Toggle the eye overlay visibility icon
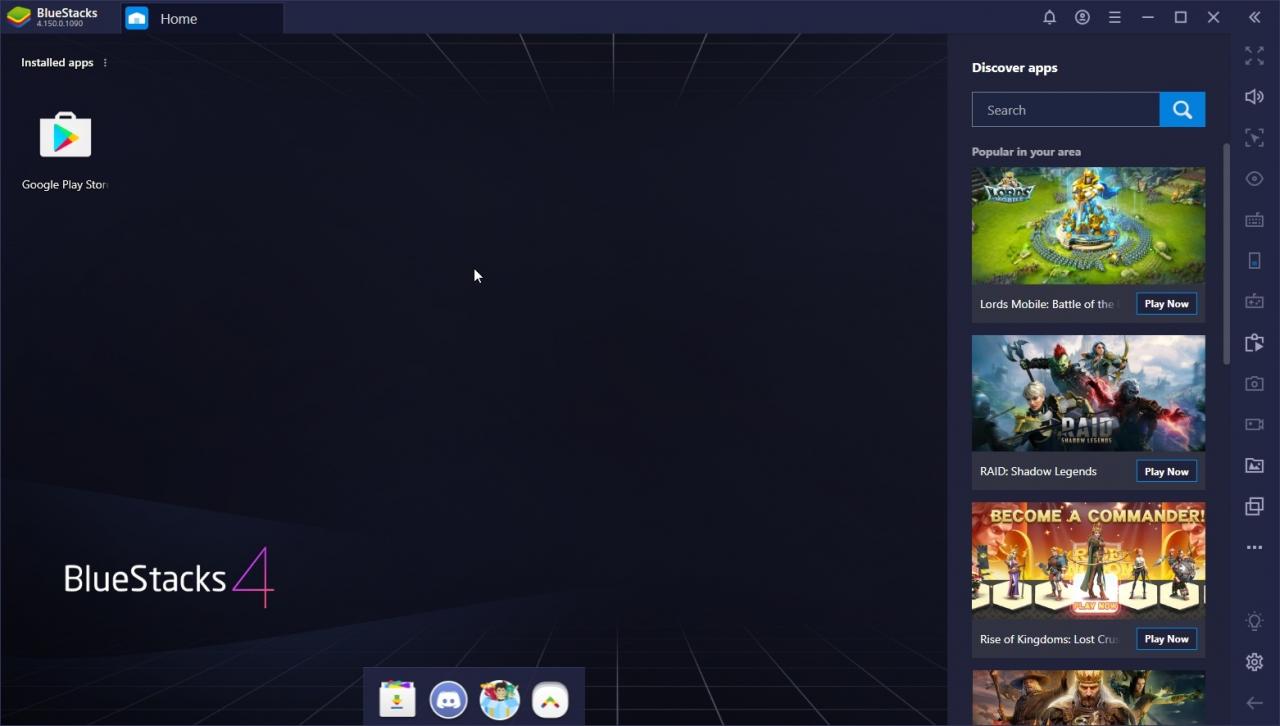The image size is (1280, 726). pos(1254,179)
